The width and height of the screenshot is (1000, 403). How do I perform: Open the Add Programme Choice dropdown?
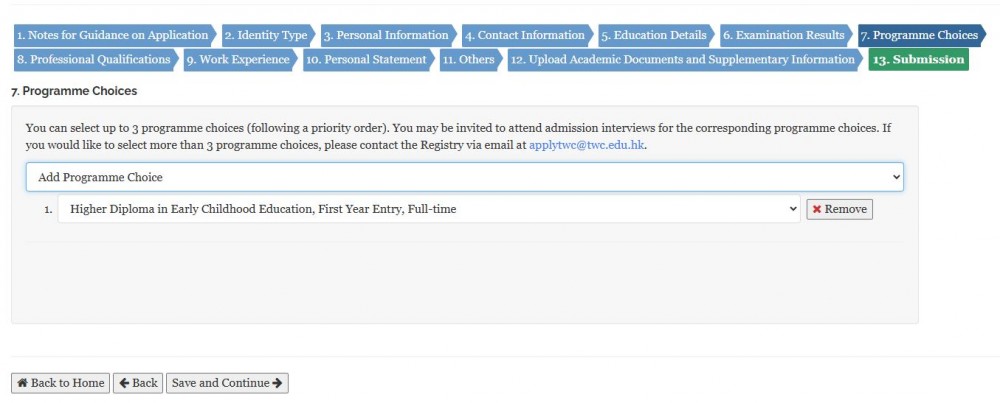pyautogui.click(x=464, y=177)
